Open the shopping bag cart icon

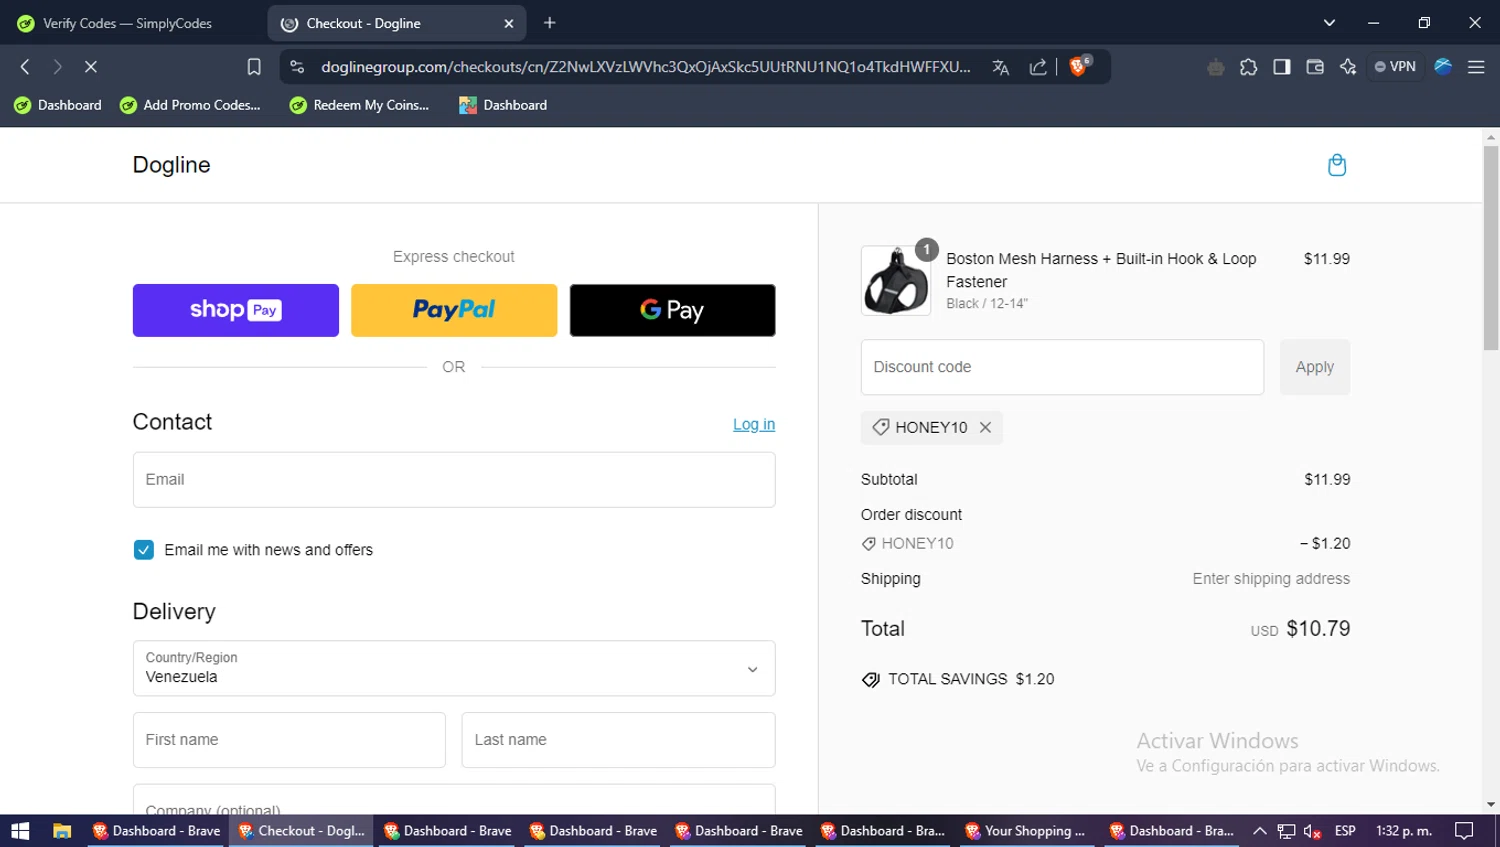tap(1336, 165)
